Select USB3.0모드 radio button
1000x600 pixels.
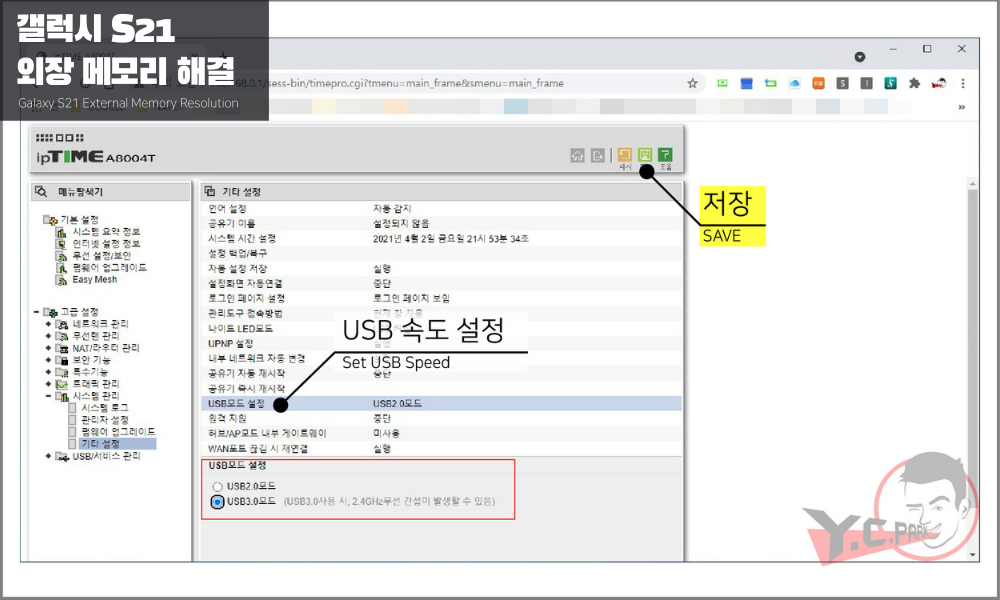(x=217, y=502)
